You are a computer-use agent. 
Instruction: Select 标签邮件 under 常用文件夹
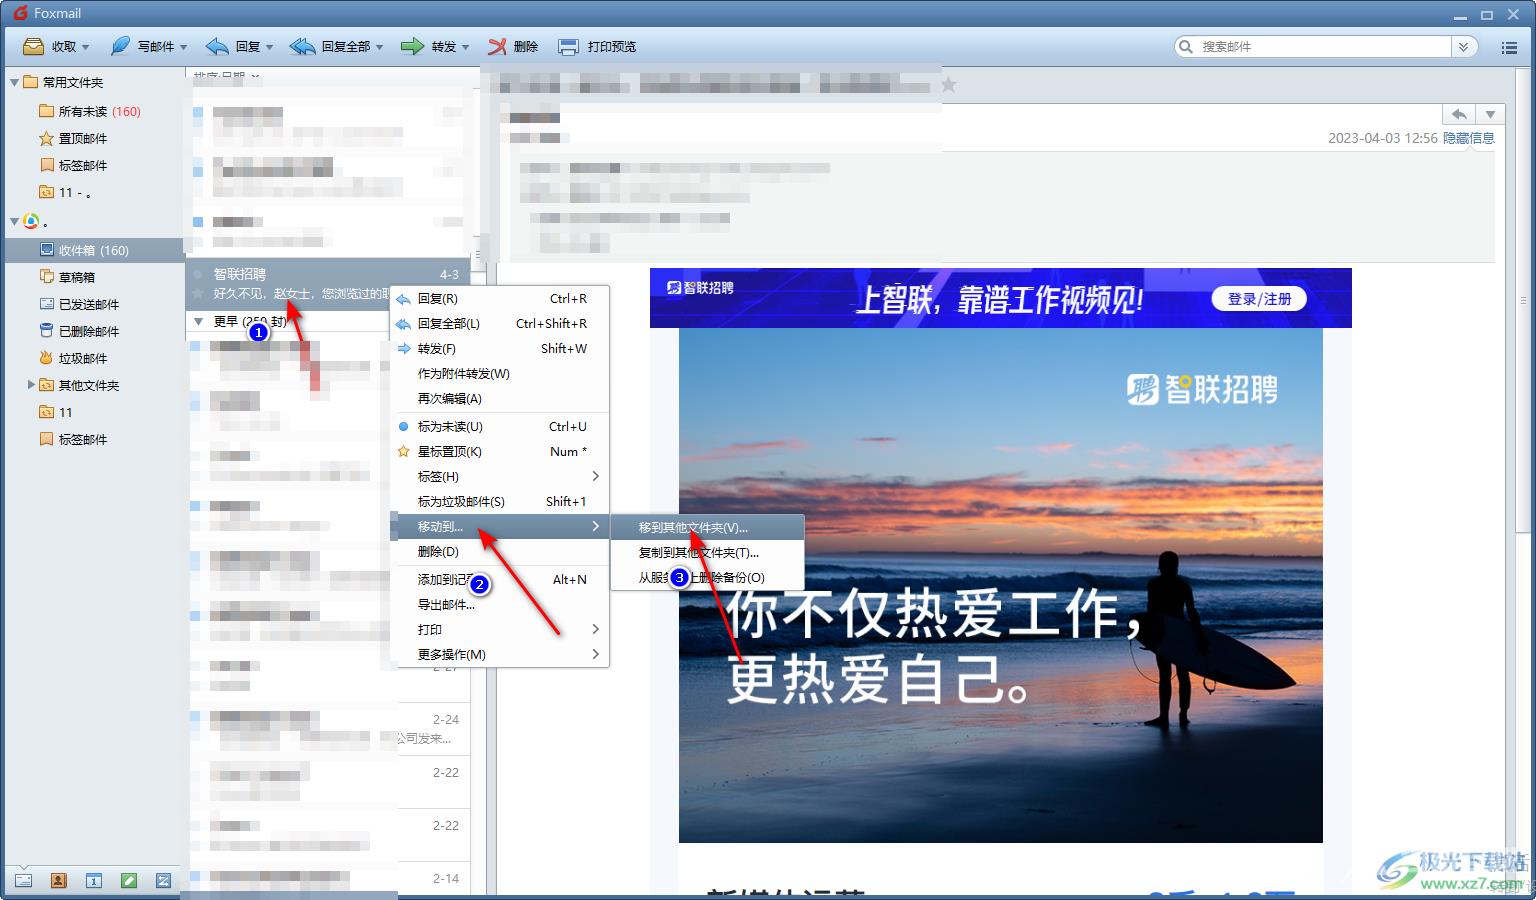coord(72,165)
